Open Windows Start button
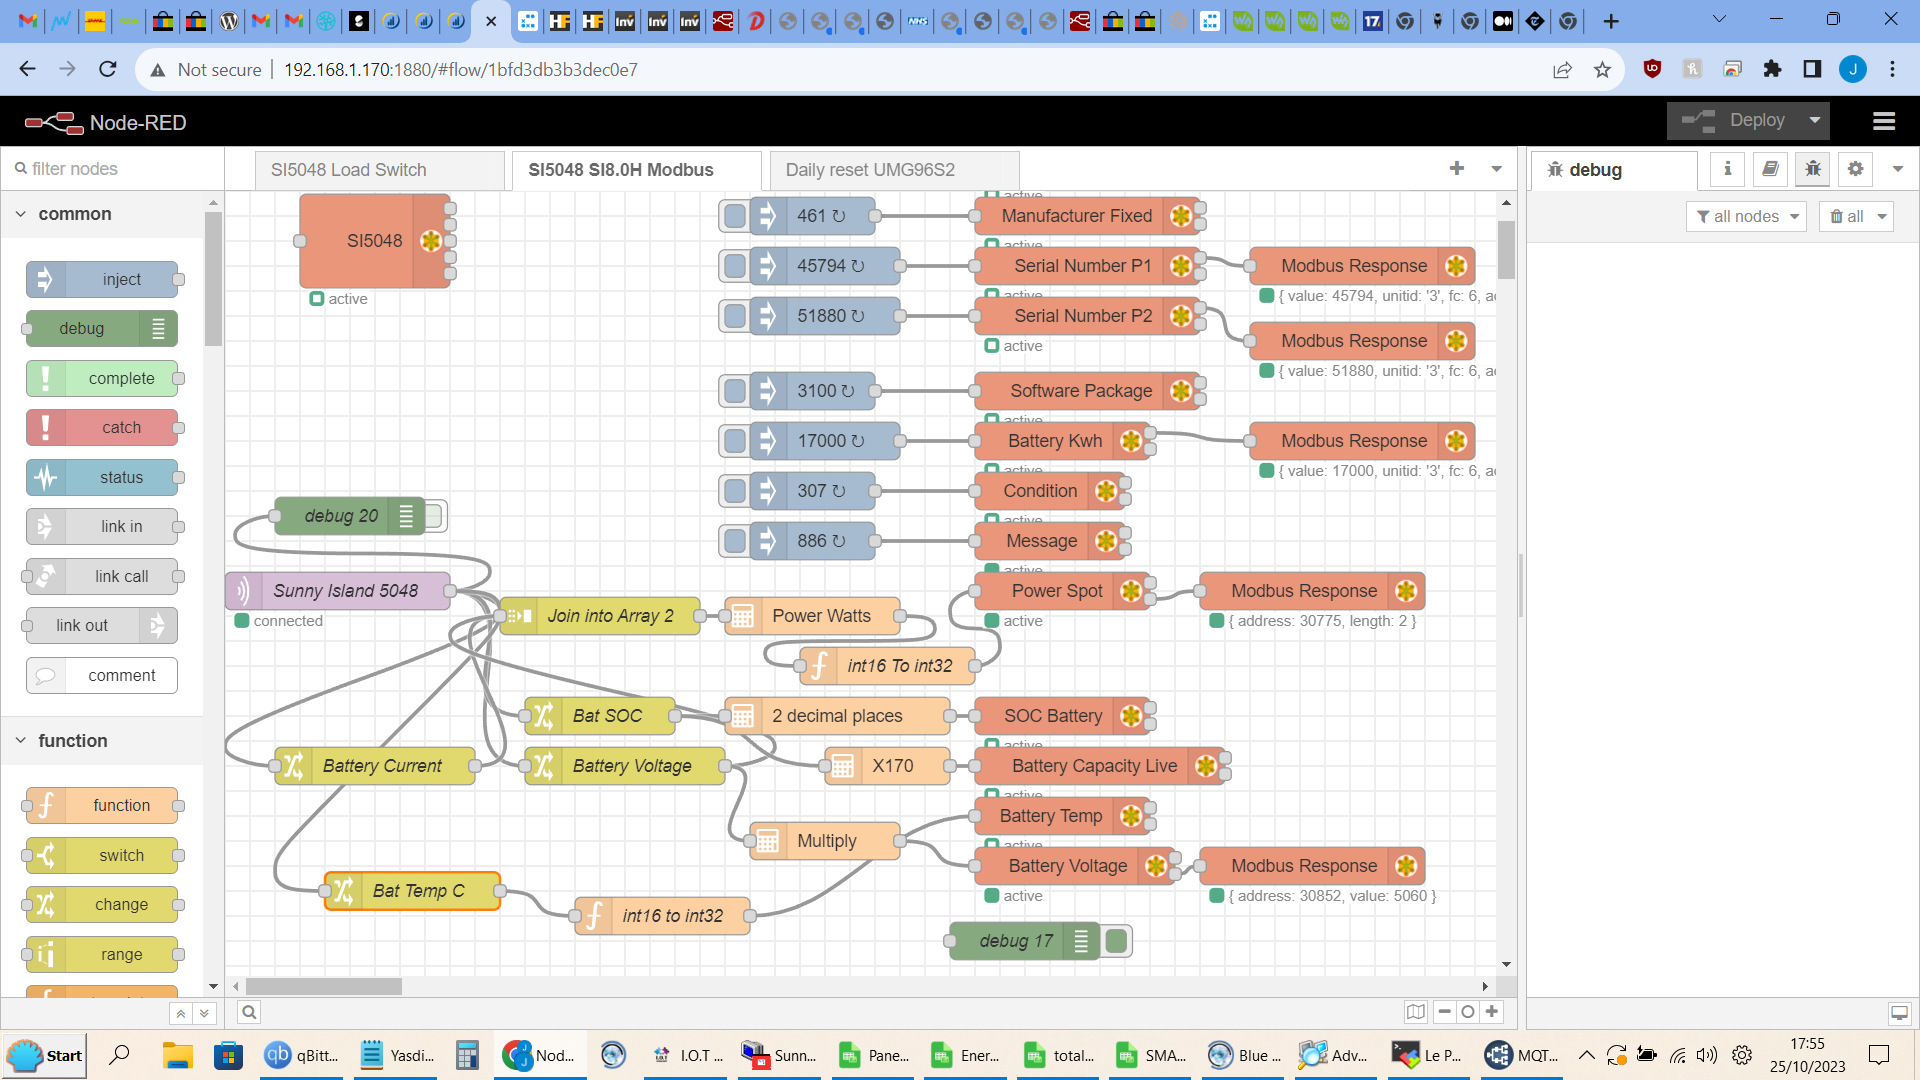The height and width of the screenshot is (1080, 1920). pyautogui.click(x=46, y=1055)
